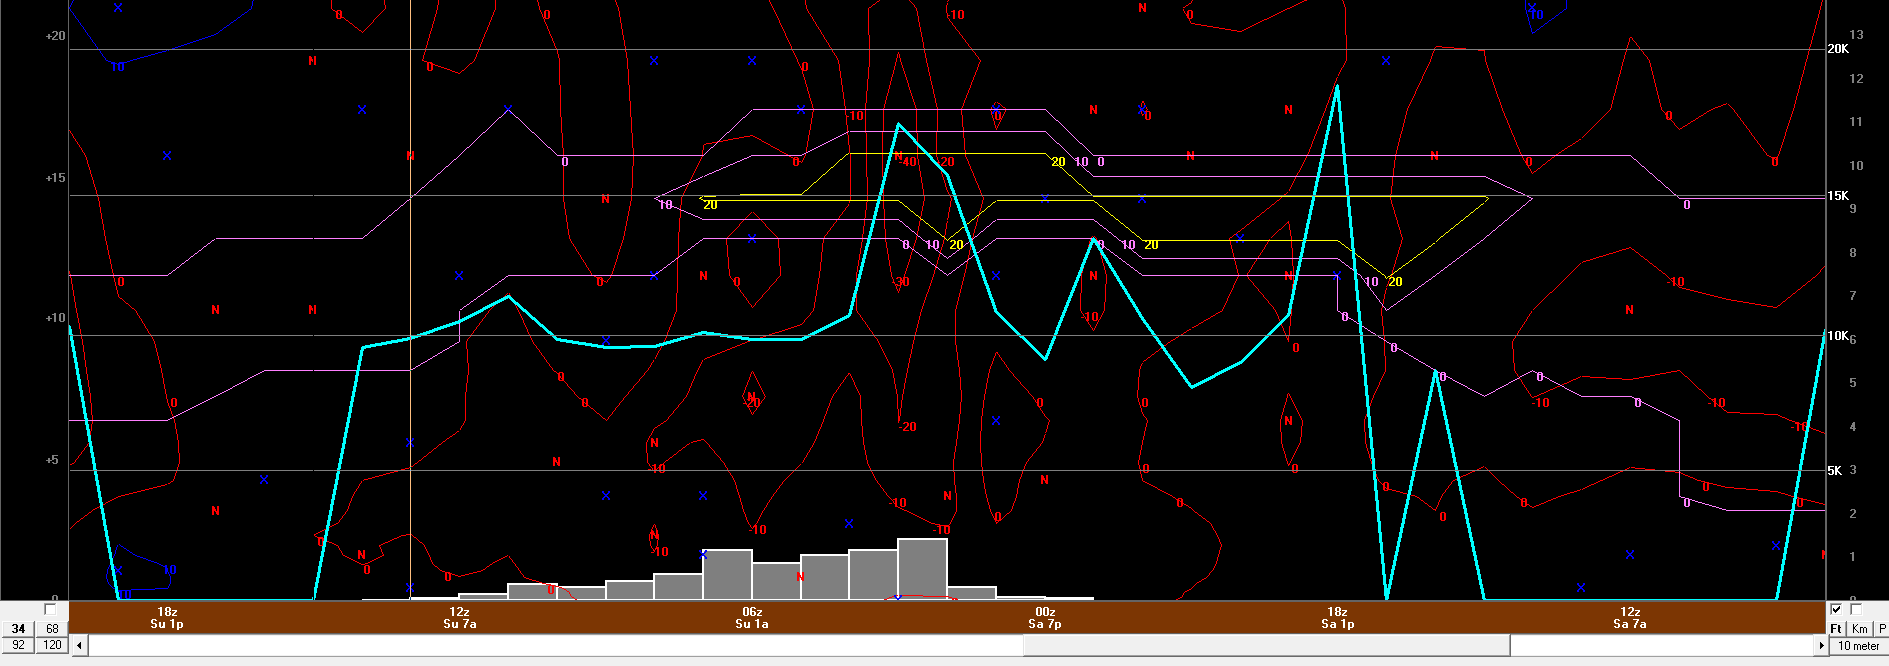This screenshot has height=666, width=1889.
Task: Click the 10 meter button
Action: (x=1858, y=646)
